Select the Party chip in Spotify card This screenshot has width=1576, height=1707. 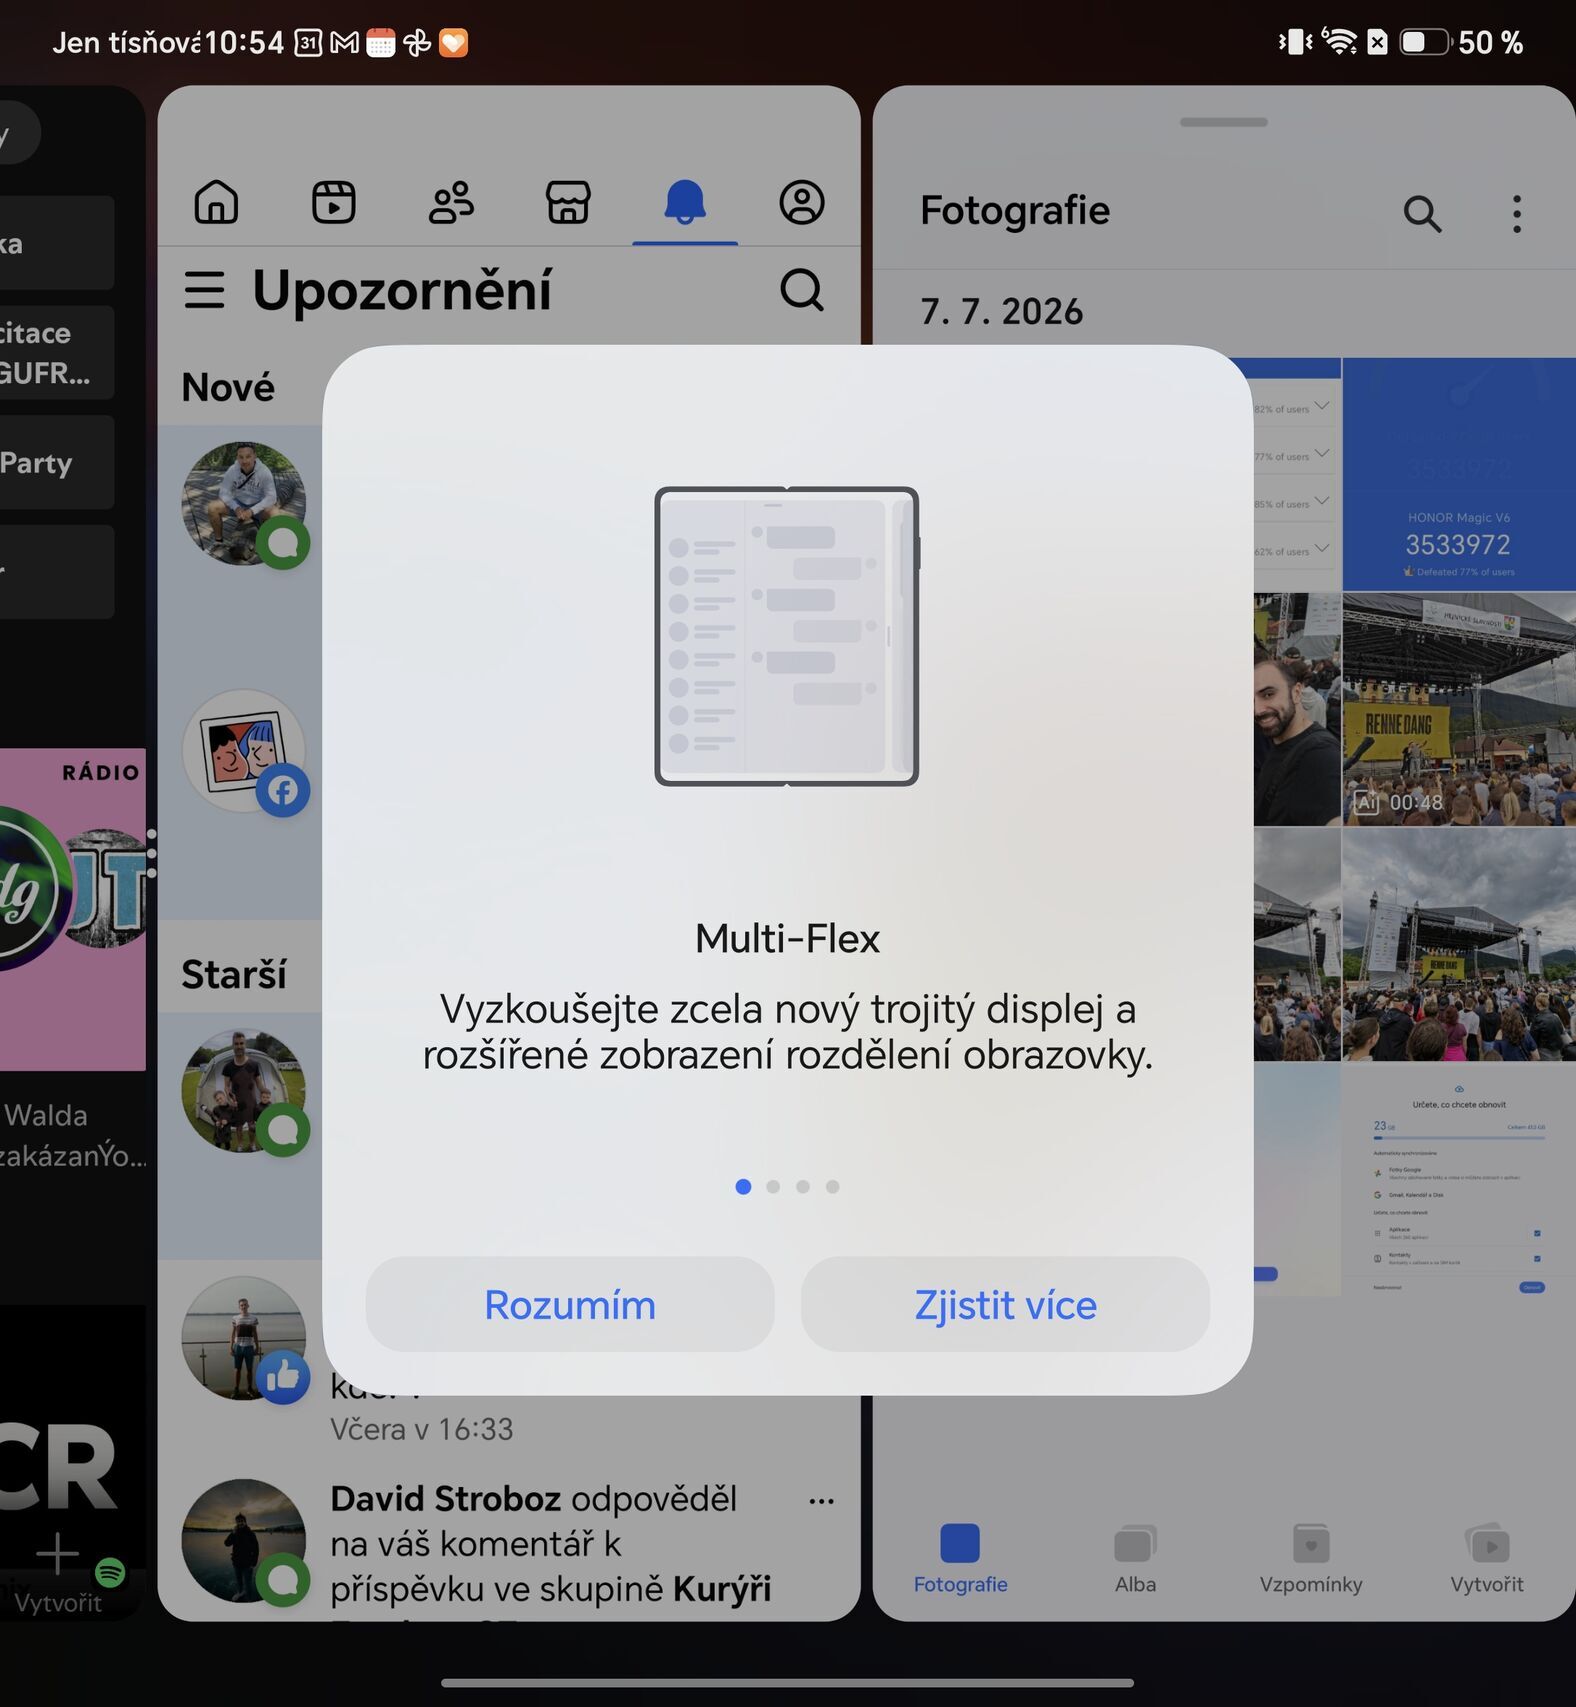tap(56, 463)
